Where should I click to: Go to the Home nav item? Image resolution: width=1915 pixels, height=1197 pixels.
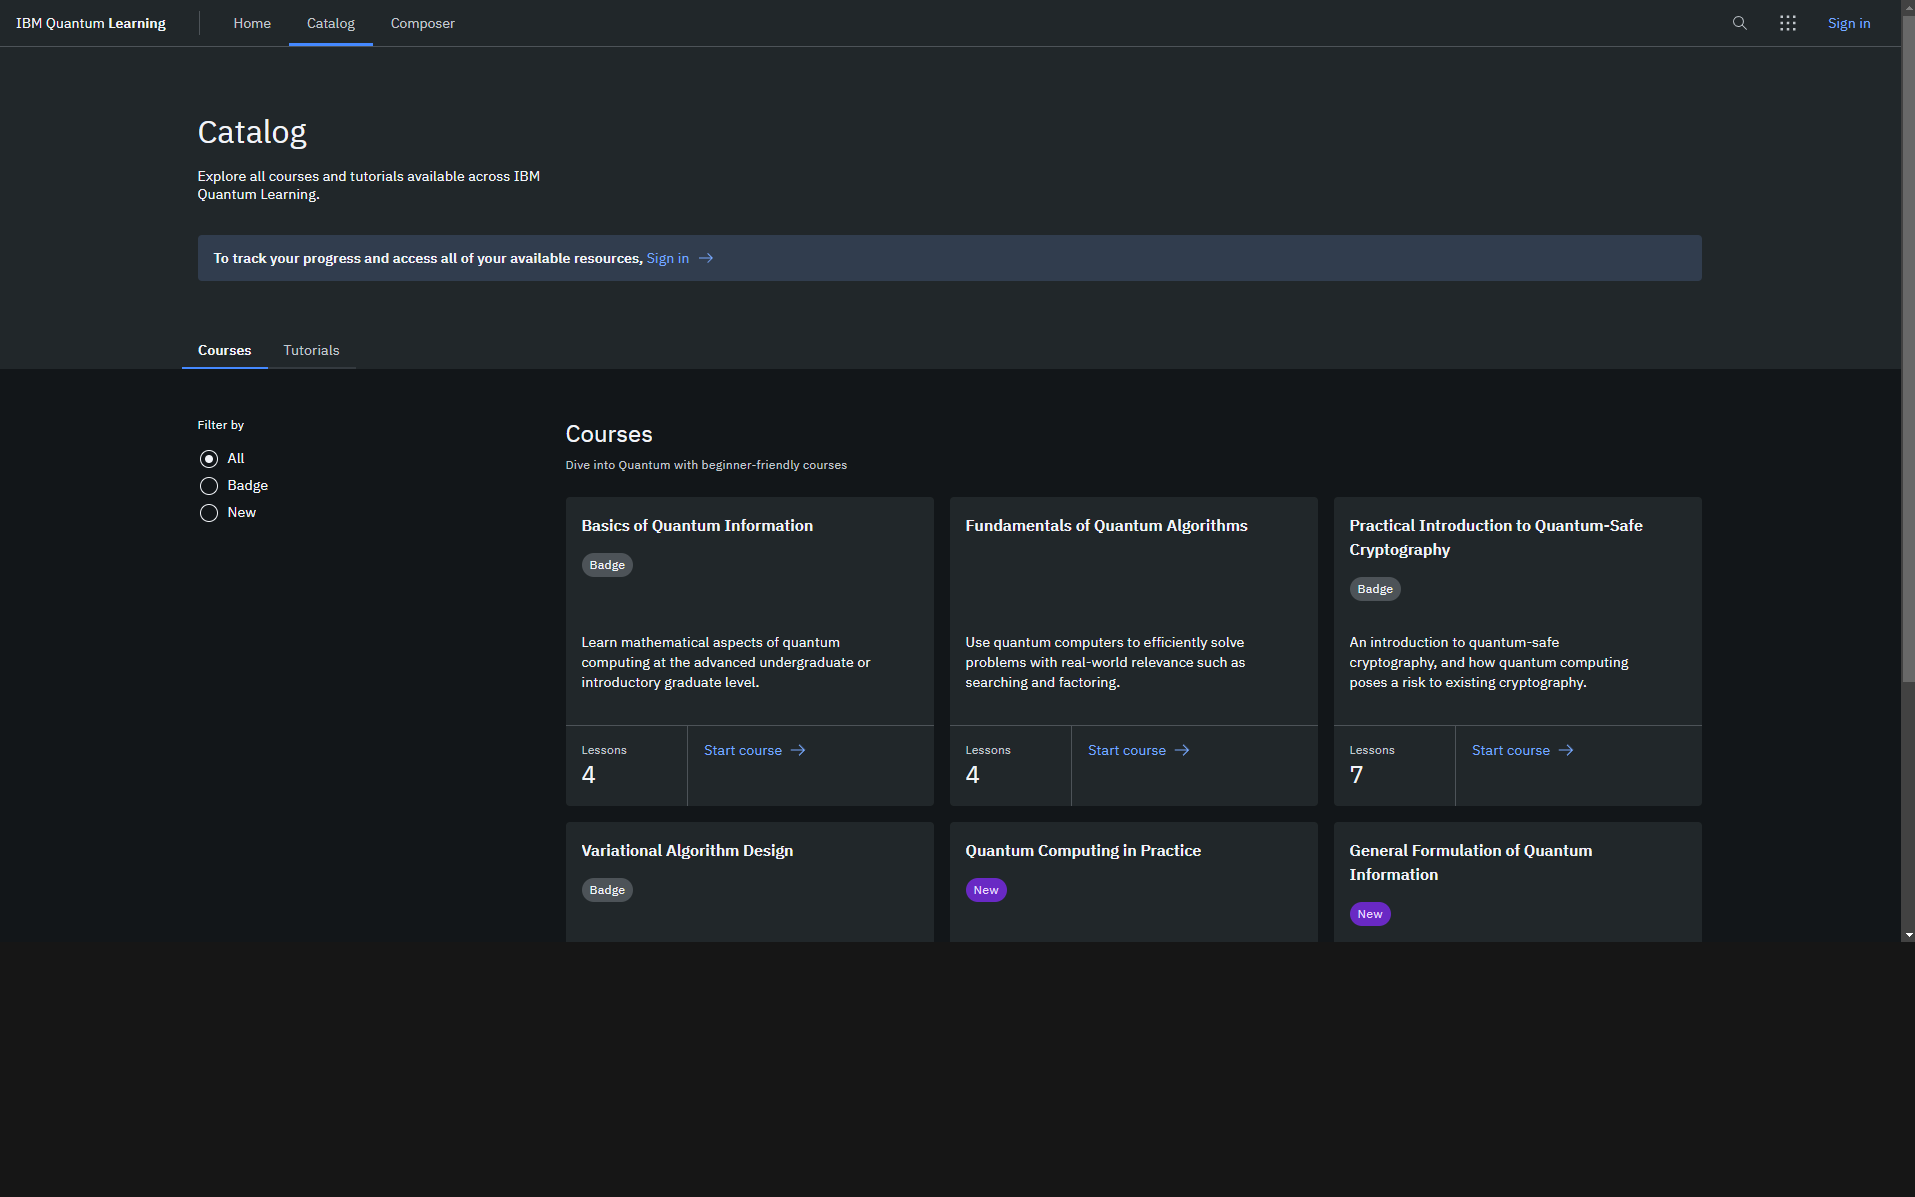252,23
